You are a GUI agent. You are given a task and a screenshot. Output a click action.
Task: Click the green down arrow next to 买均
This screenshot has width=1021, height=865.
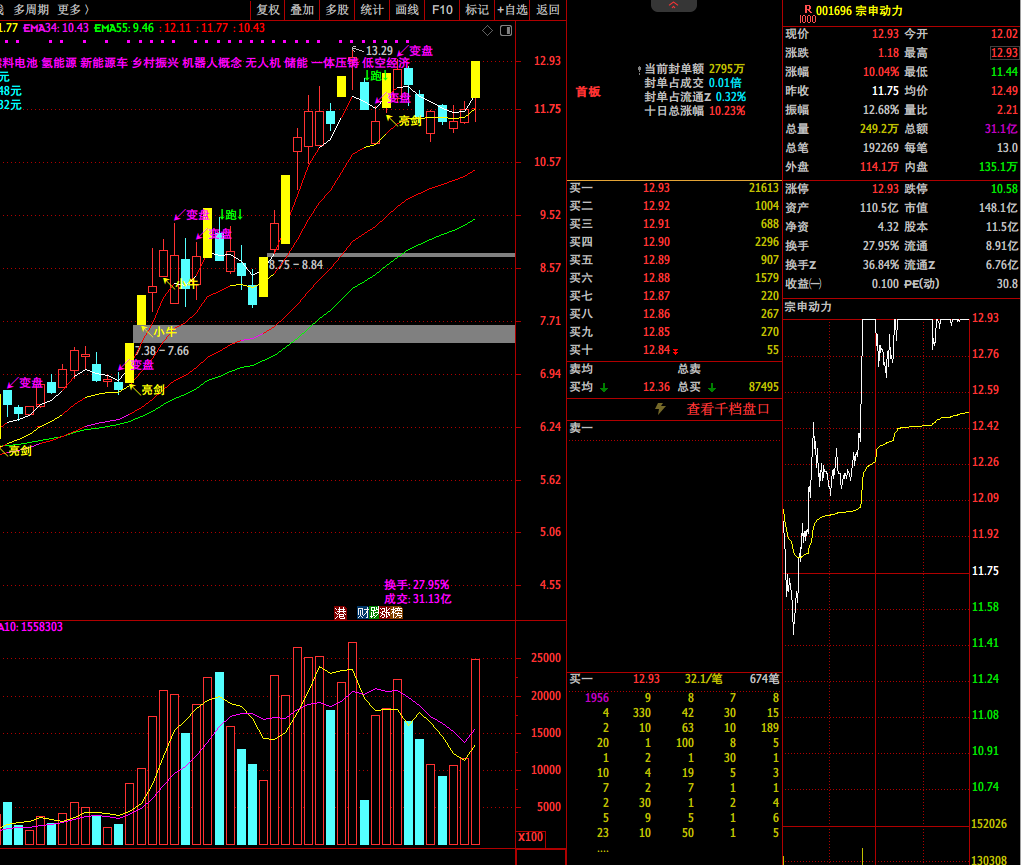[604, 388]
